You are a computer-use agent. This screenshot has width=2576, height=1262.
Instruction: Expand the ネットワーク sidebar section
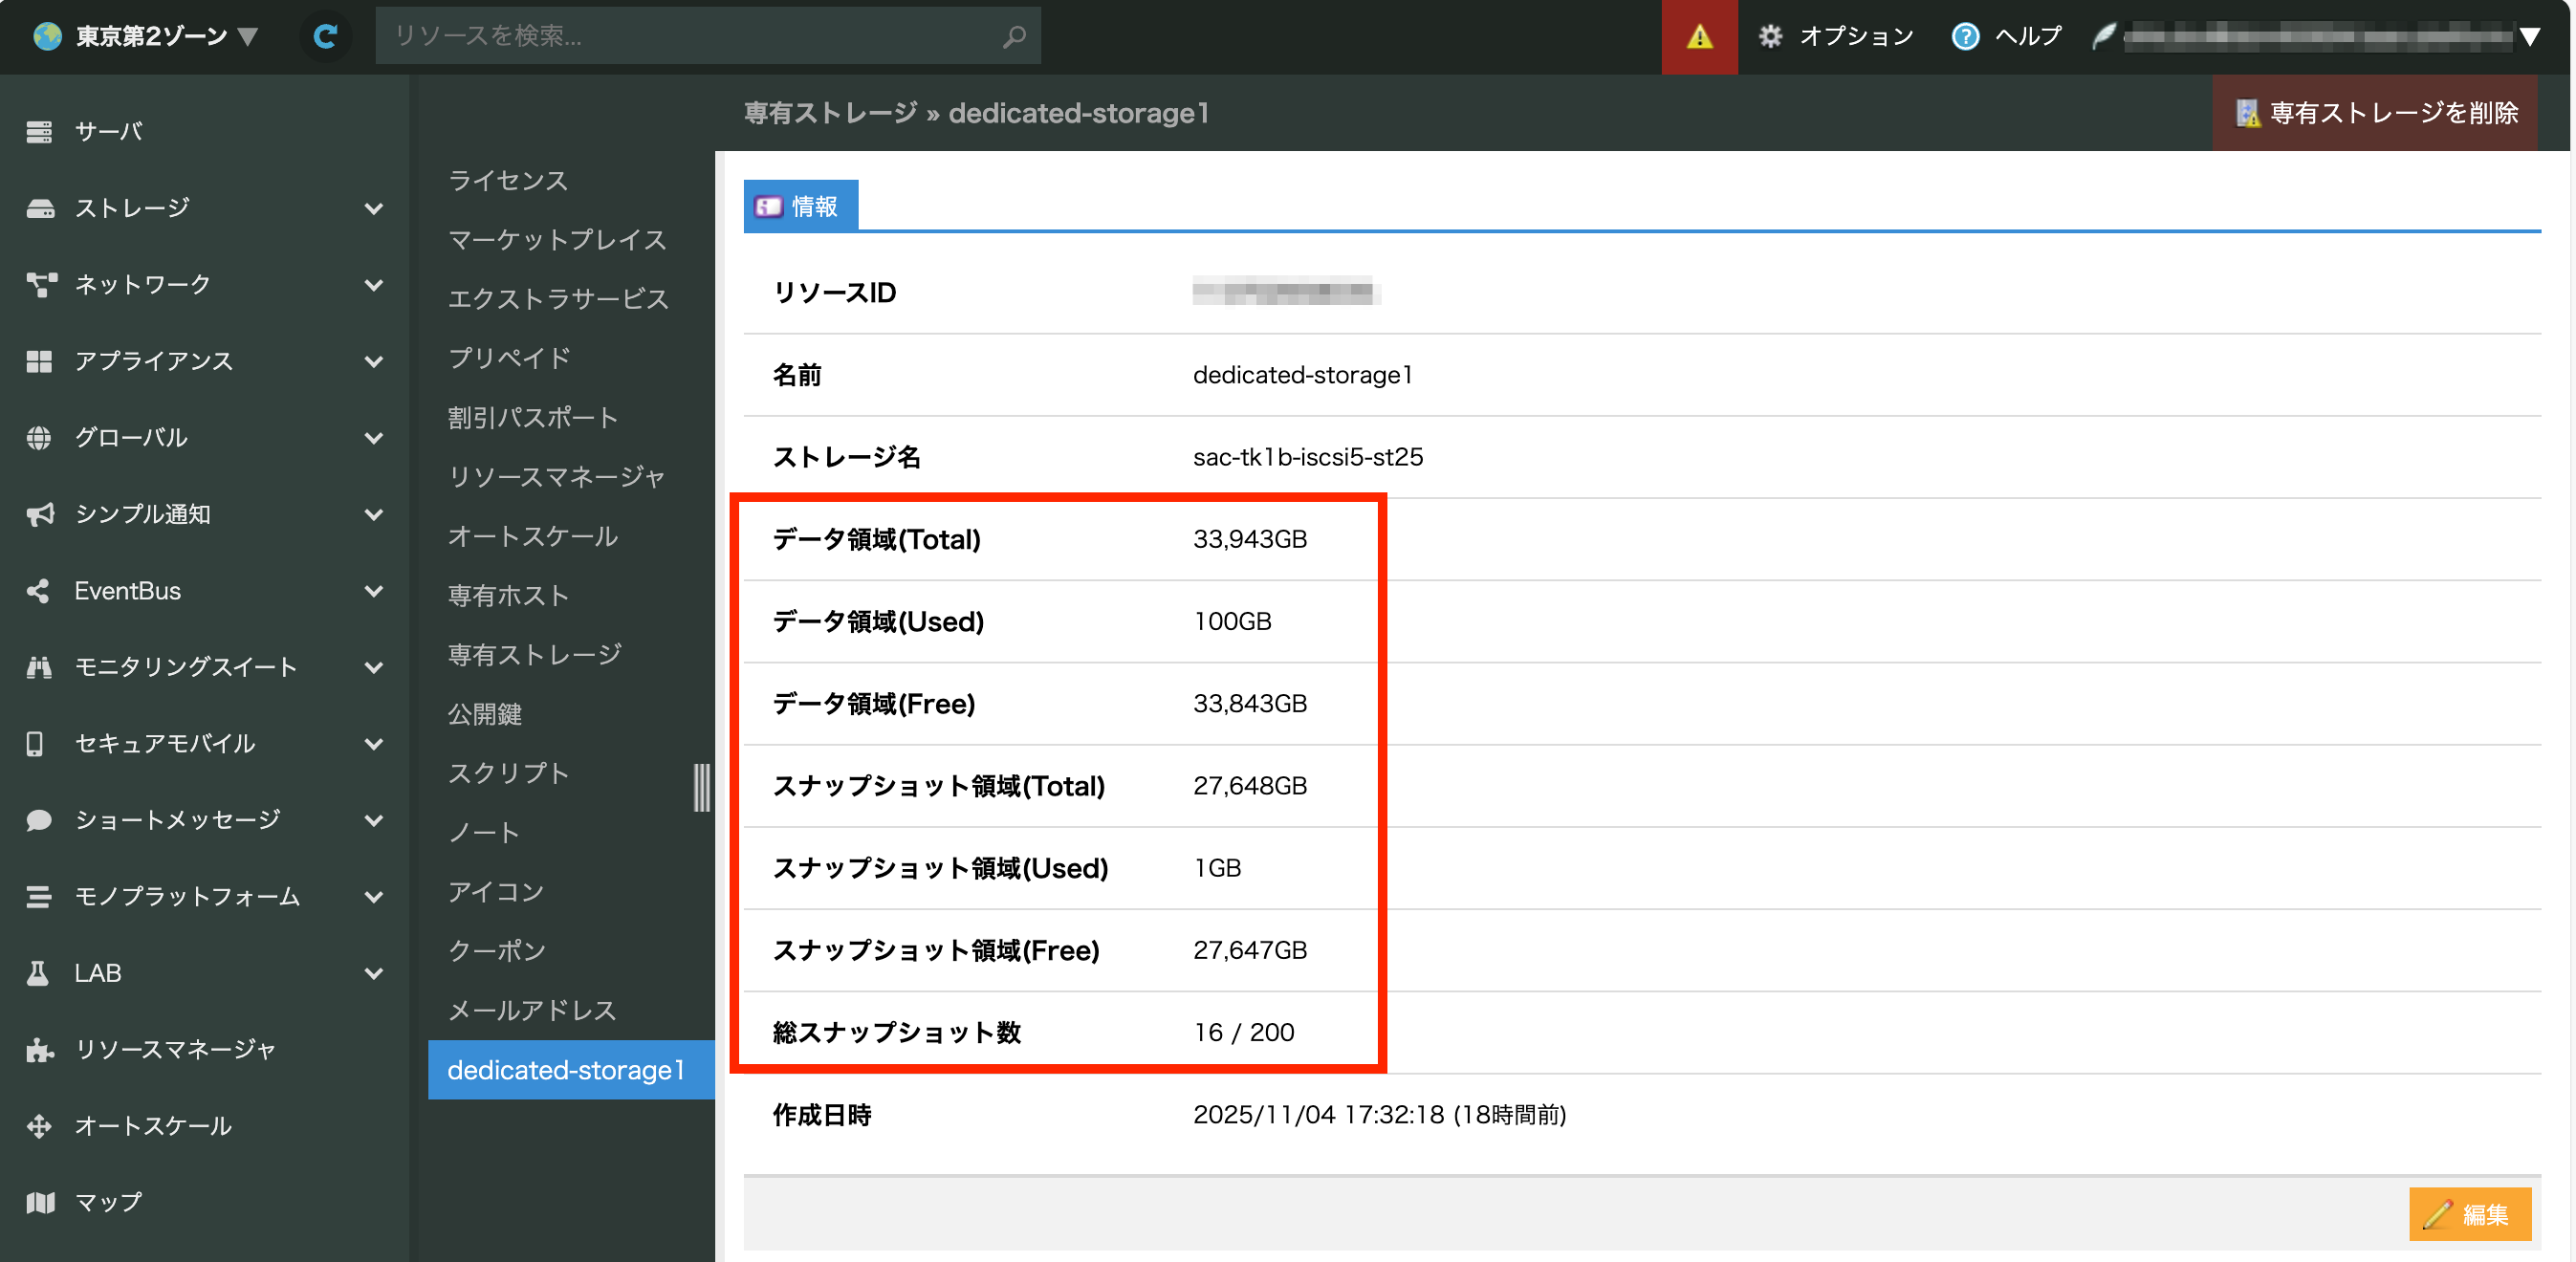pos(373,285)
